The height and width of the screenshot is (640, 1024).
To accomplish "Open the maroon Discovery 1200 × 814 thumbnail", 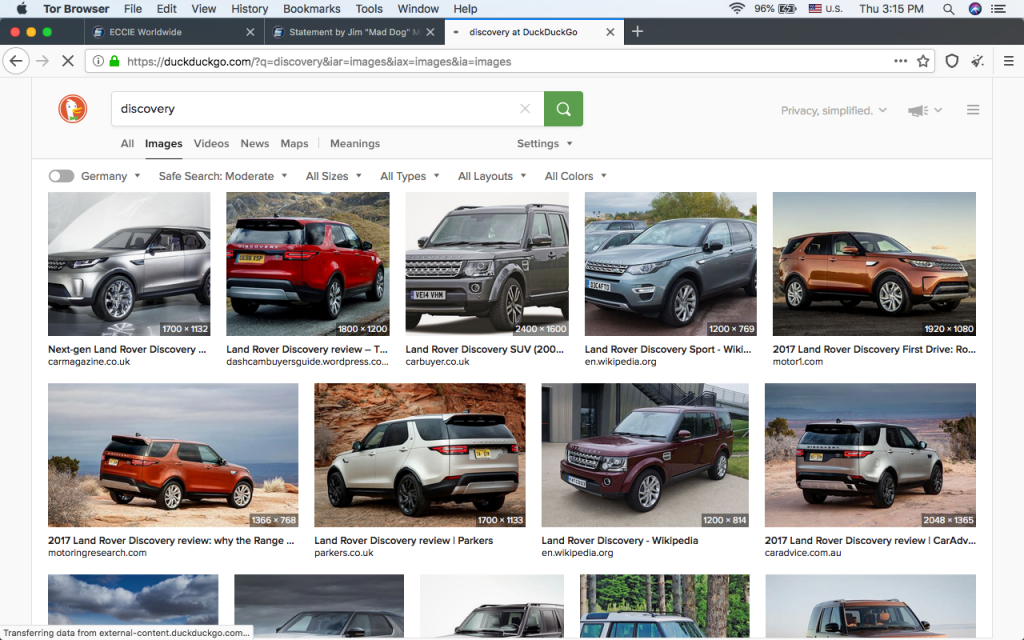I will pos(645,455).
